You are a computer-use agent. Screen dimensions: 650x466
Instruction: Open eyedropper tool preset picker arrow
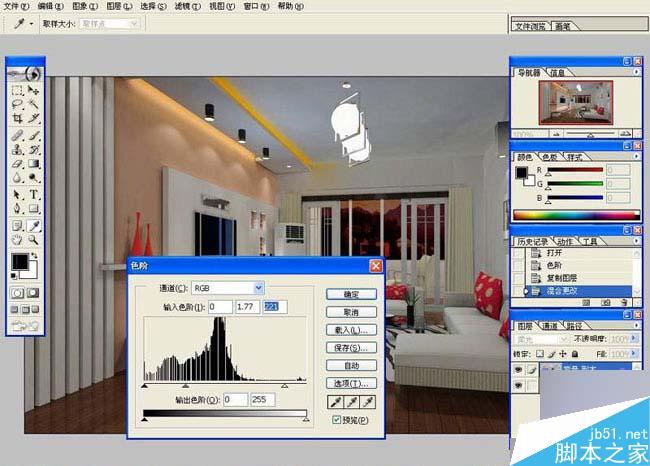pyautogui.click(x=31, y=24)
